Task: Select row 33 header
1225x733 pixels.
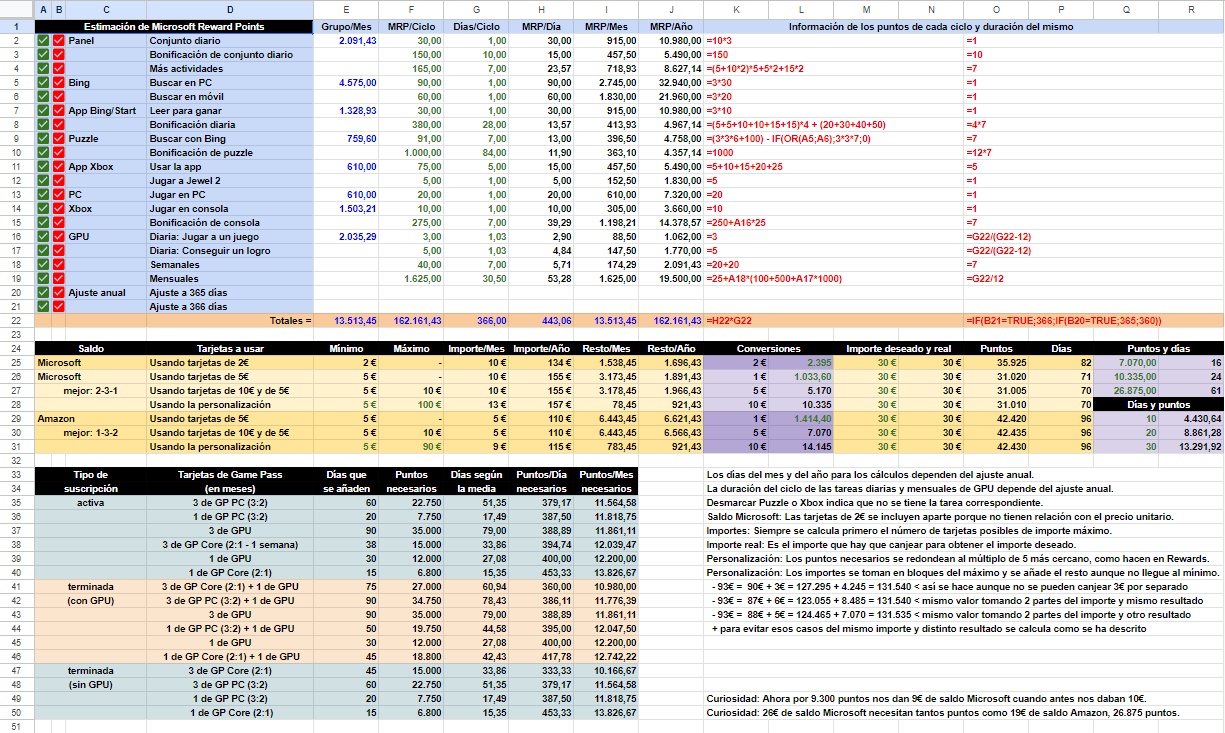Action: [17, 474]
